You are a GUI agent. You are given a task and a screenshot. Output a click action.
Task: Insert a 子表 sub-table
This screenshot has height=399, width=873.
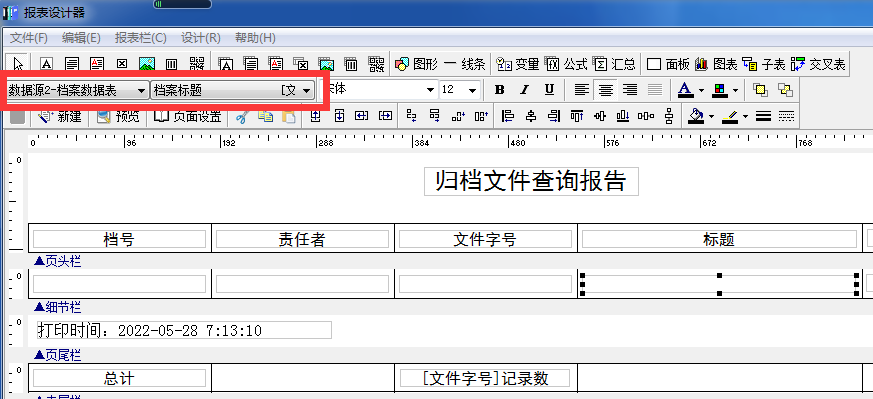click(764, 65)
